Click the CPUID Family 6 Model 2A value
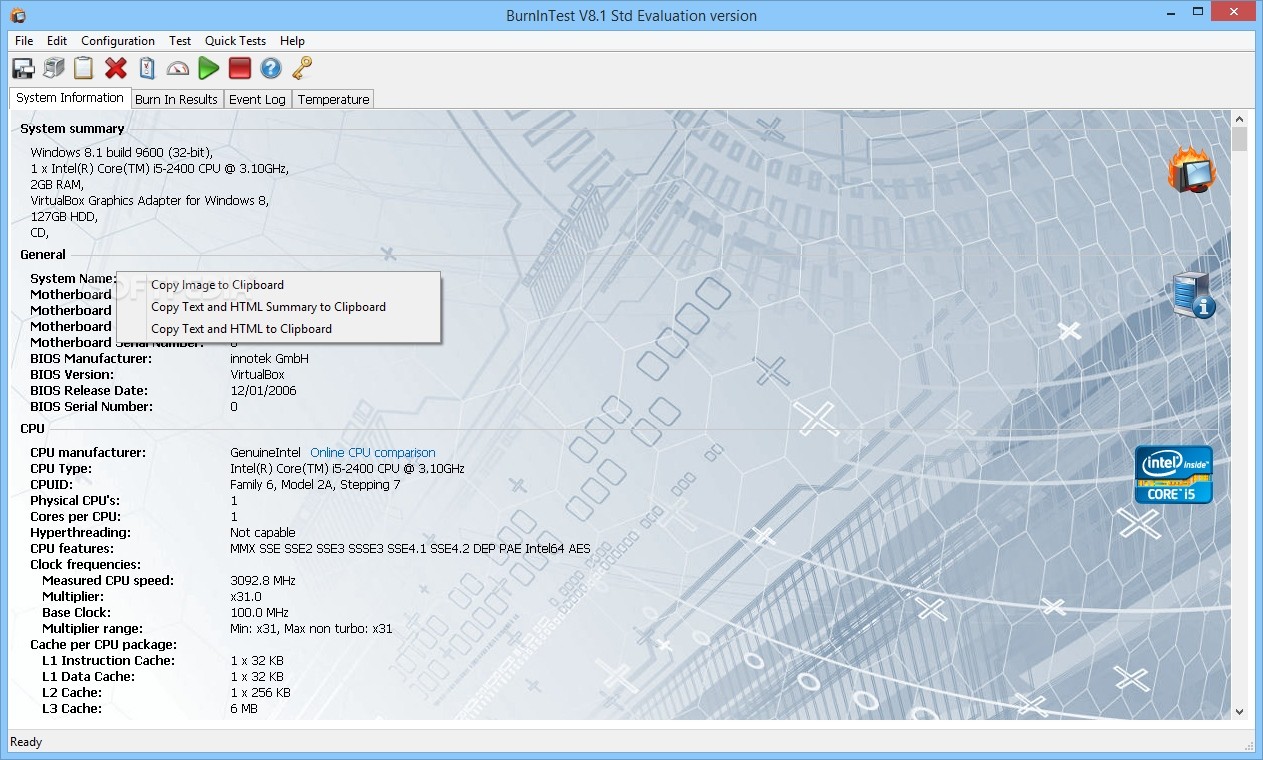This screenshot has height=760, width=1263. pyautogui.click(x=315, y=485)
